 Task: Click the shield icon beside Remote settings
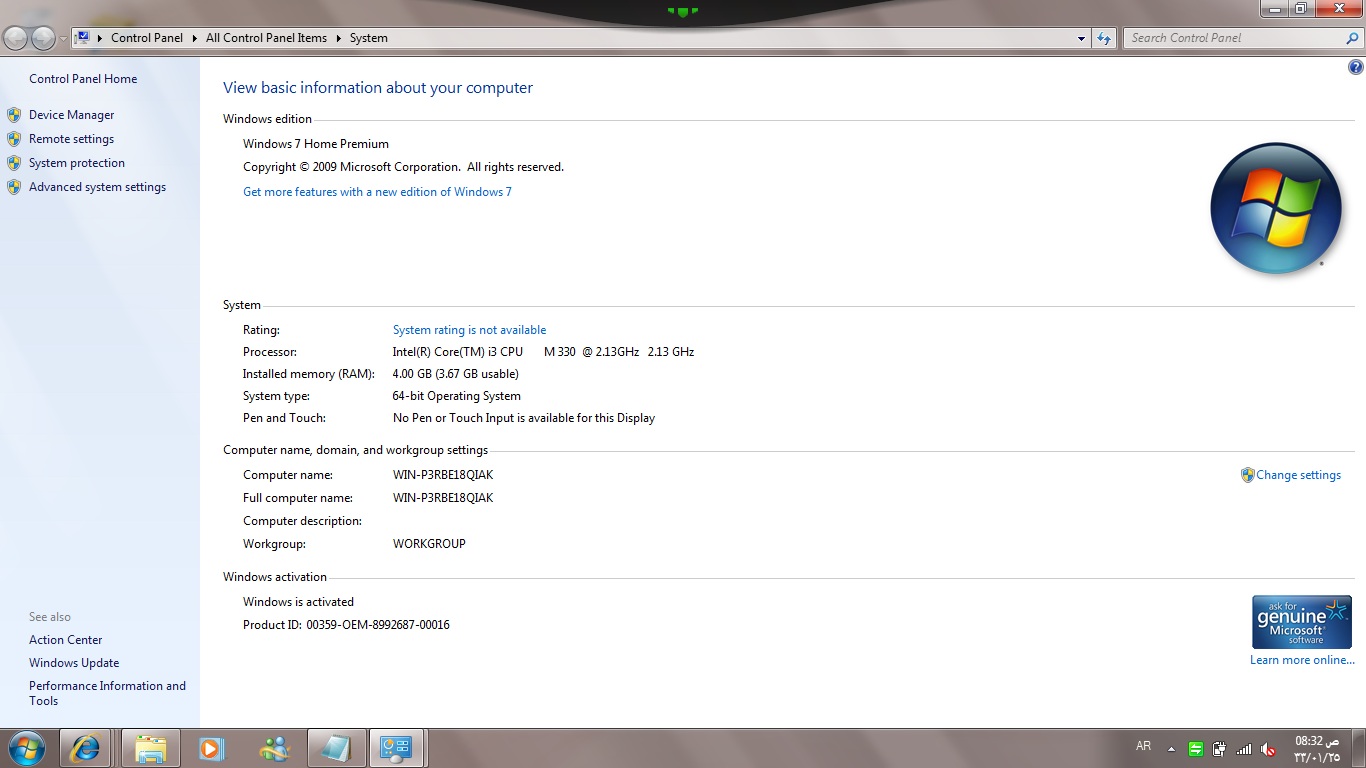[x=14, y=139]
